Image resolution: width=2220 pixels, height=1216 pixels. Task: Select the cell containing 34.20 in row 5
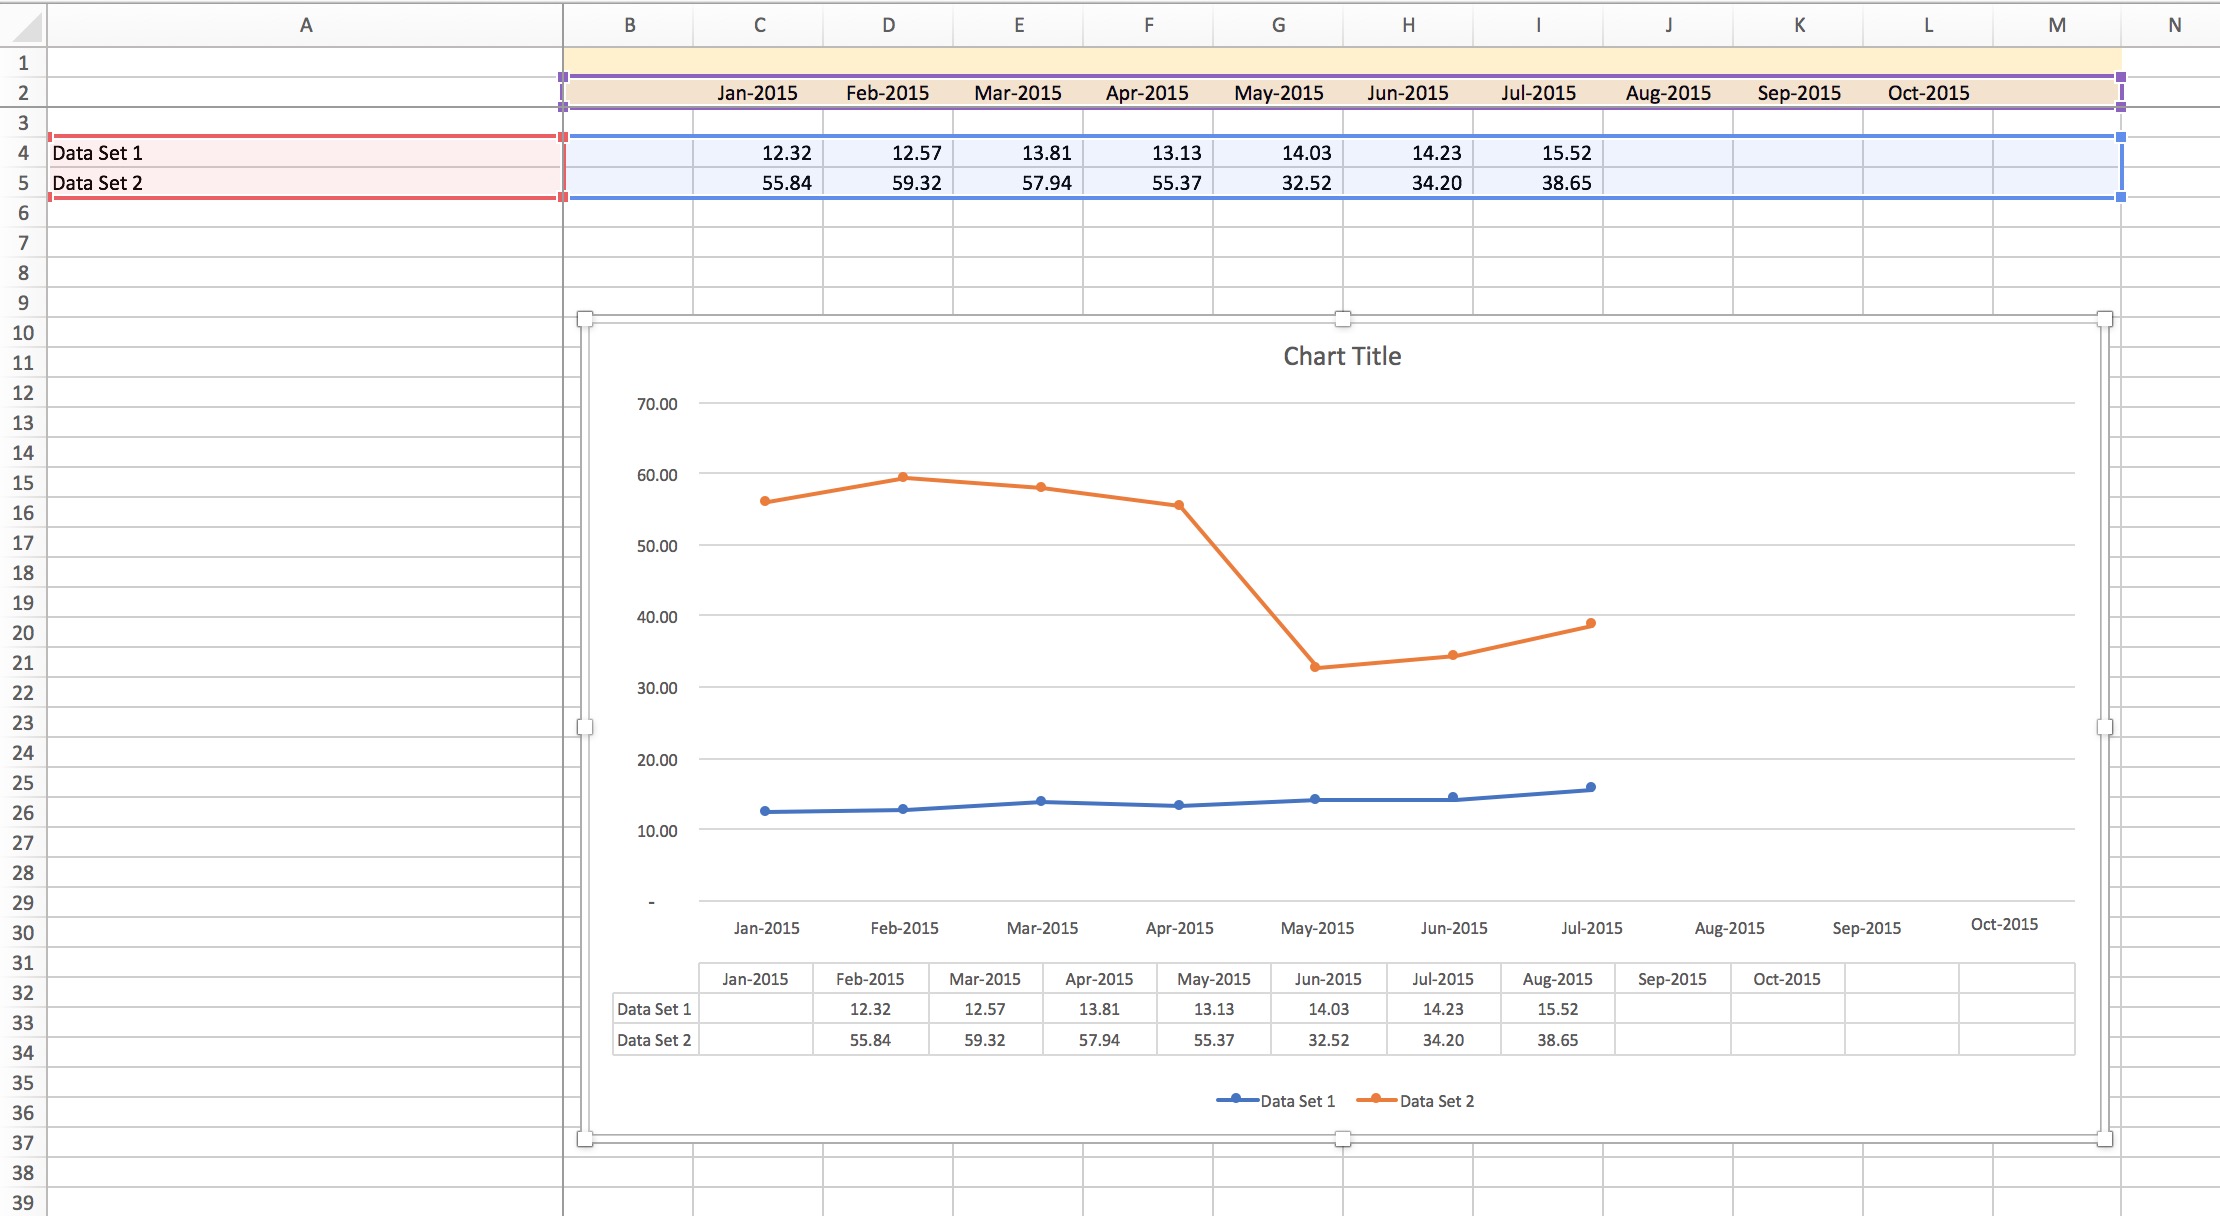[x=1407, y=182]
